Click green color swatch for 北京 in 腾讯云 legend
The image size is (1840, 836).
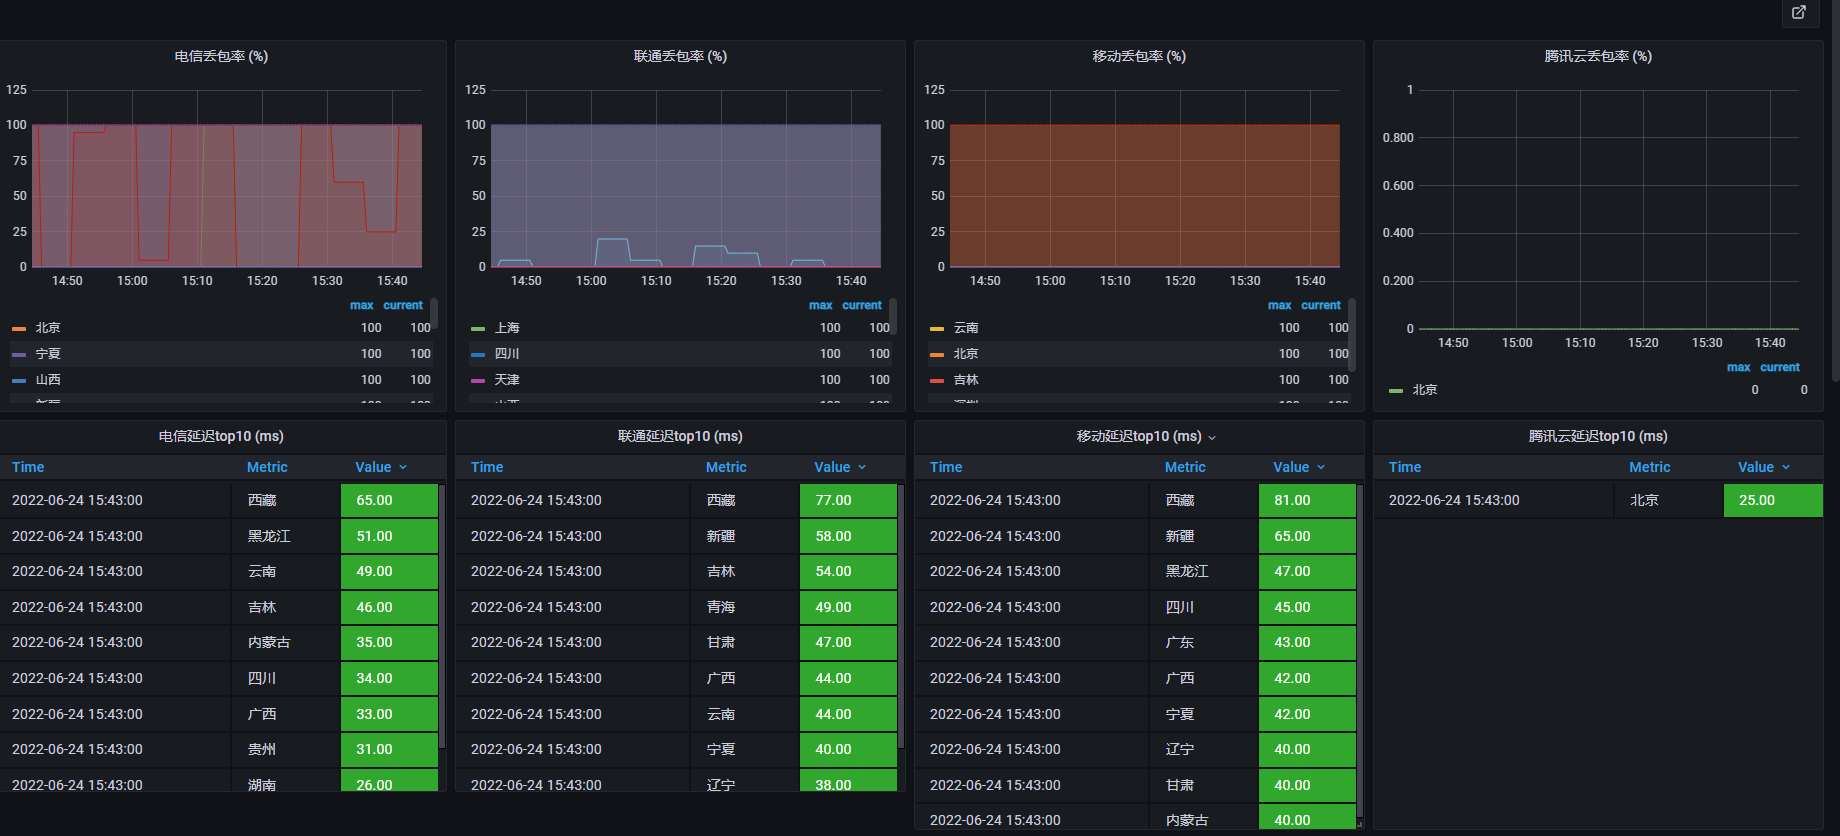tap(1396, 390)
